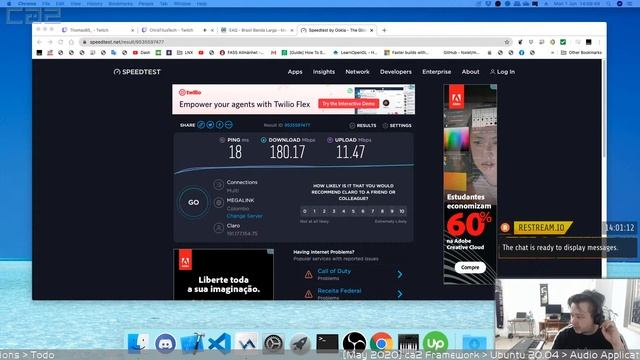The height and width of the screenshot is (360, 640).
Task: Rate recommendation score 5
Action: pos(353,211)
